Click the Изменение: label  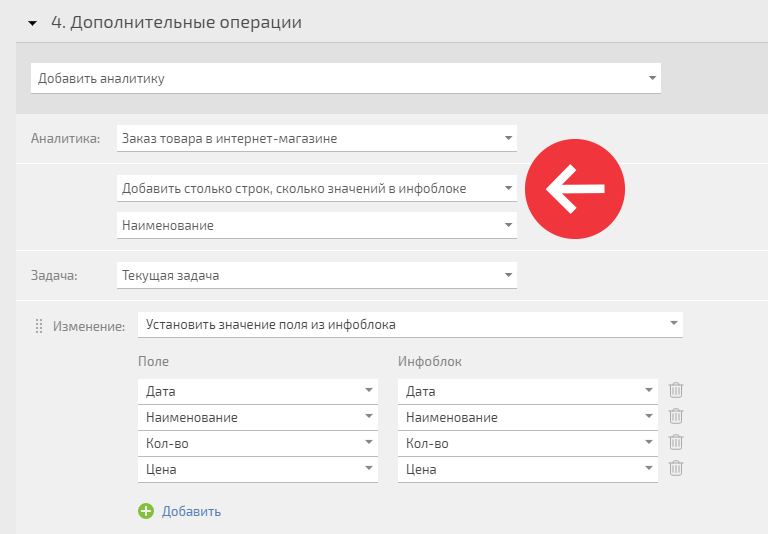coord(89,326)
